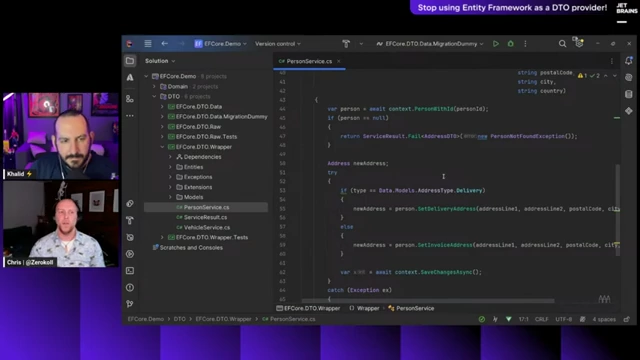Navigate forward with the right arrow
The width and height of the screenshot is (640, 360).
pyautogui.click(x=181, y=43)
